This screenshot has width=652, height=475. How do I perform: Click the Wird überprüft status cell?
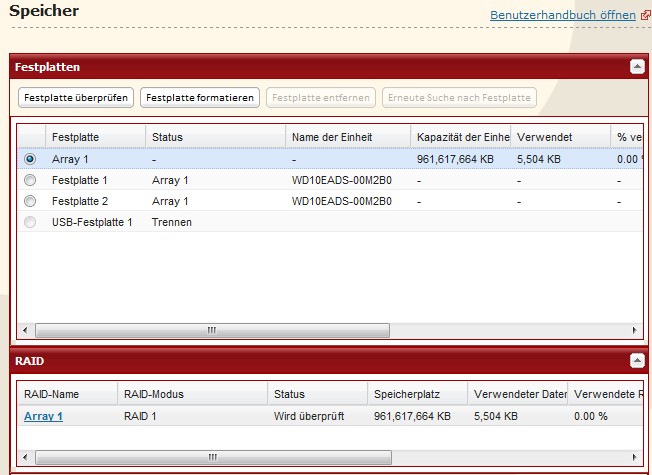[309, 416]
